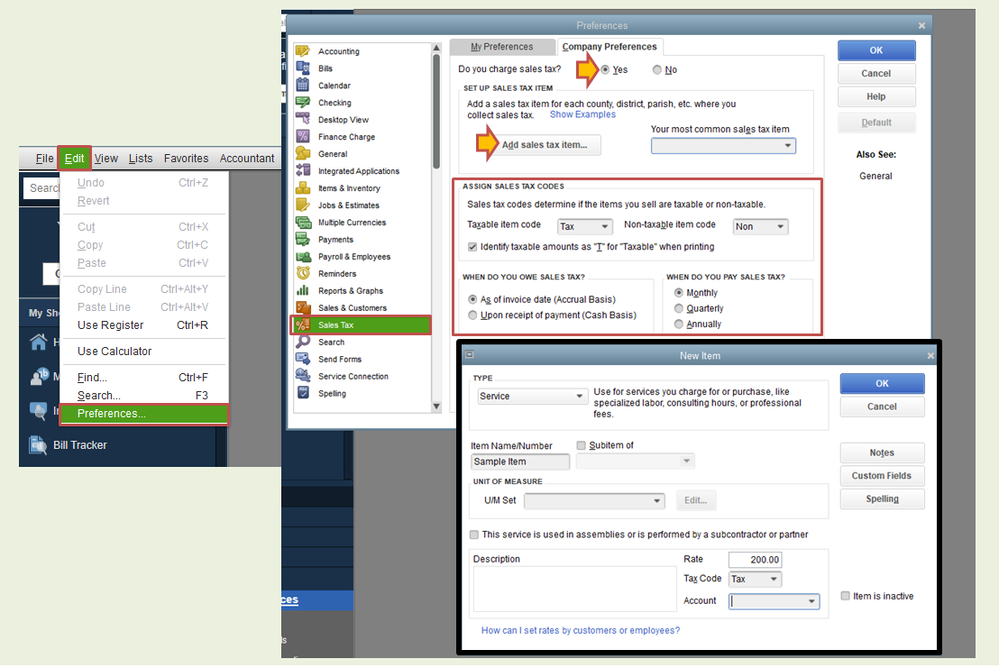Viewport: 999px width, 667px height.
Task: Select Multiple Currencies icon
Action: 303,222
